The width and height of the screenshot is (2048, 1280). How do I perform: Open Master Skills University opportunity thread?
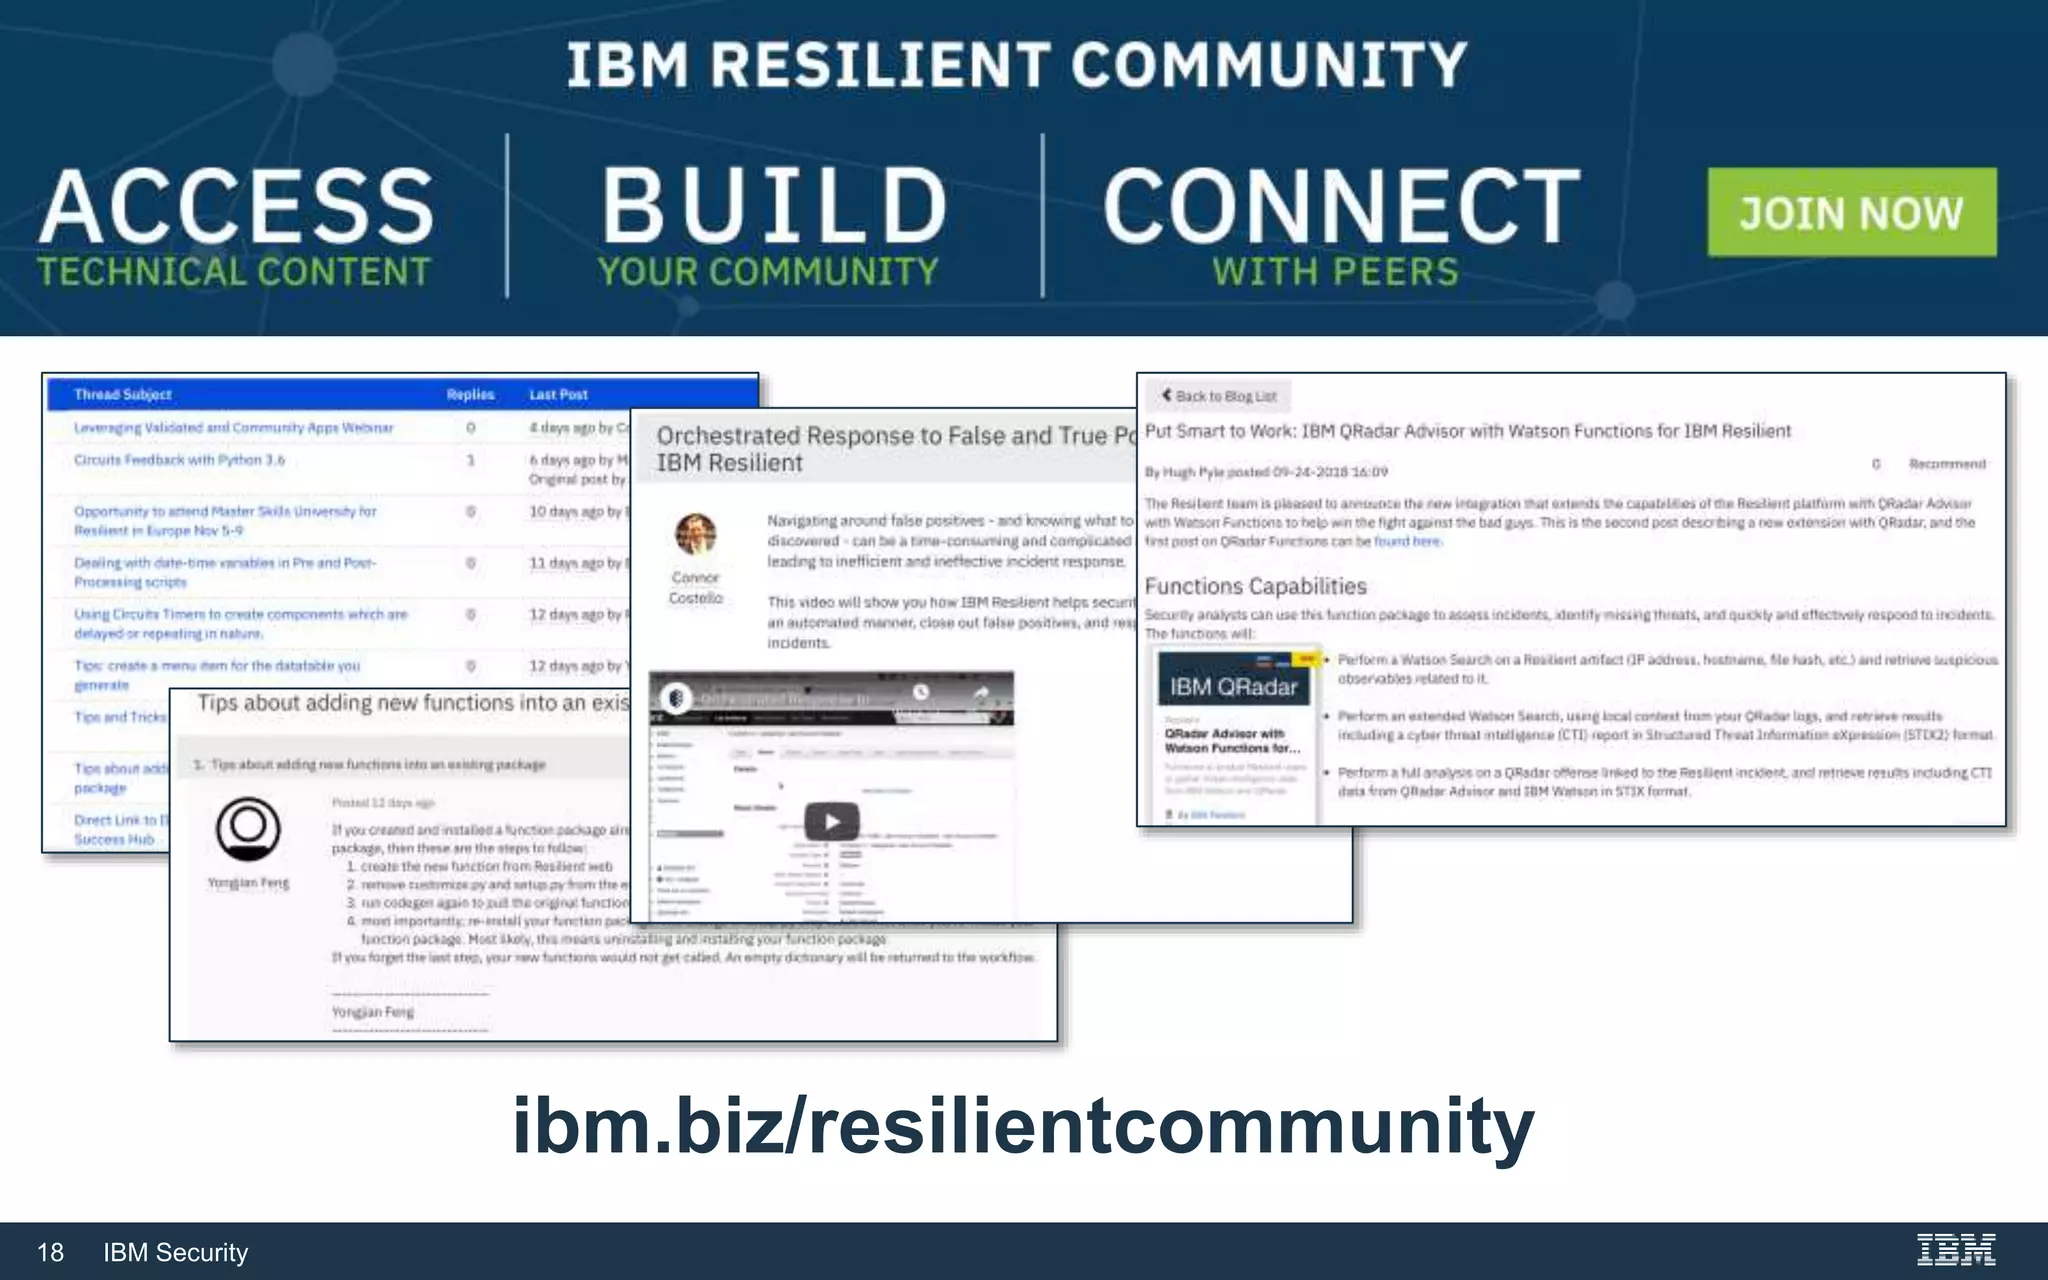click(225, 520)
